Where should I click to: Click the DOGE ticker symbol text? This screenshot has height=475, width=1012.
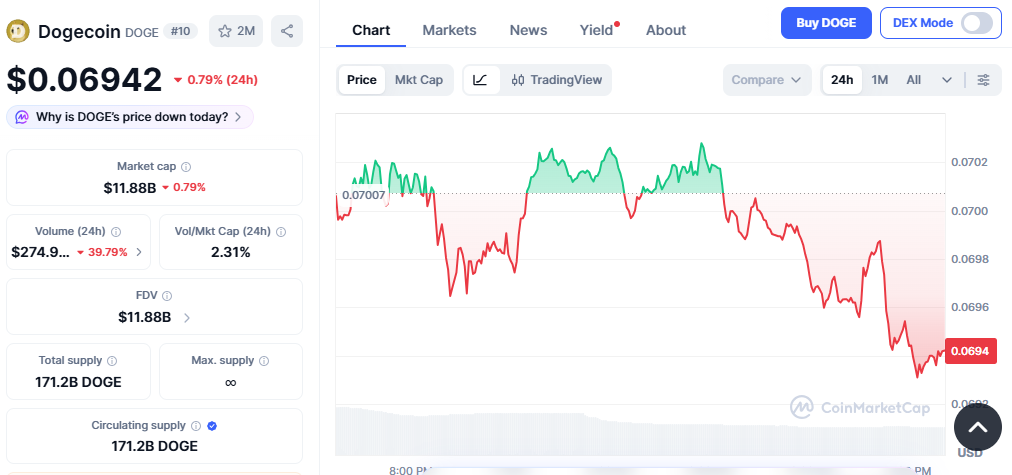point(141,32)
